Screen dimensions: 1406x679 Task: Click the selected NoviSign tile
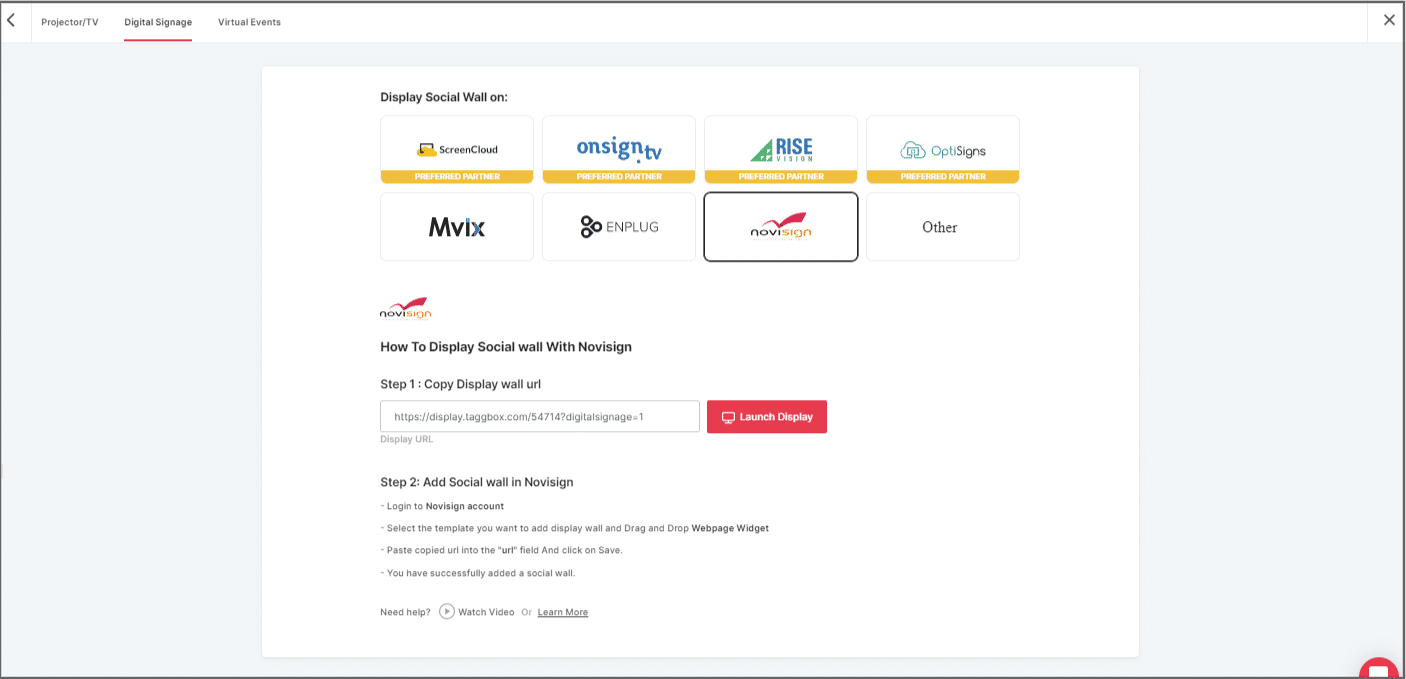(781, 227)
